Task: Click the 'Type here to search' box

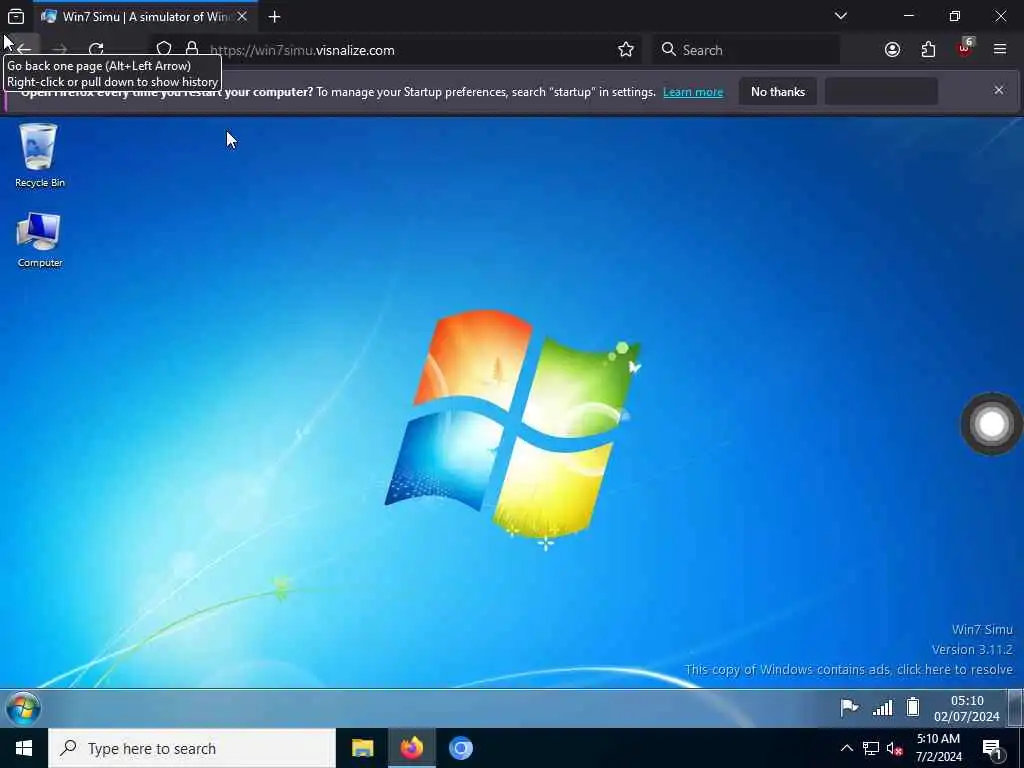Action: 191,748
